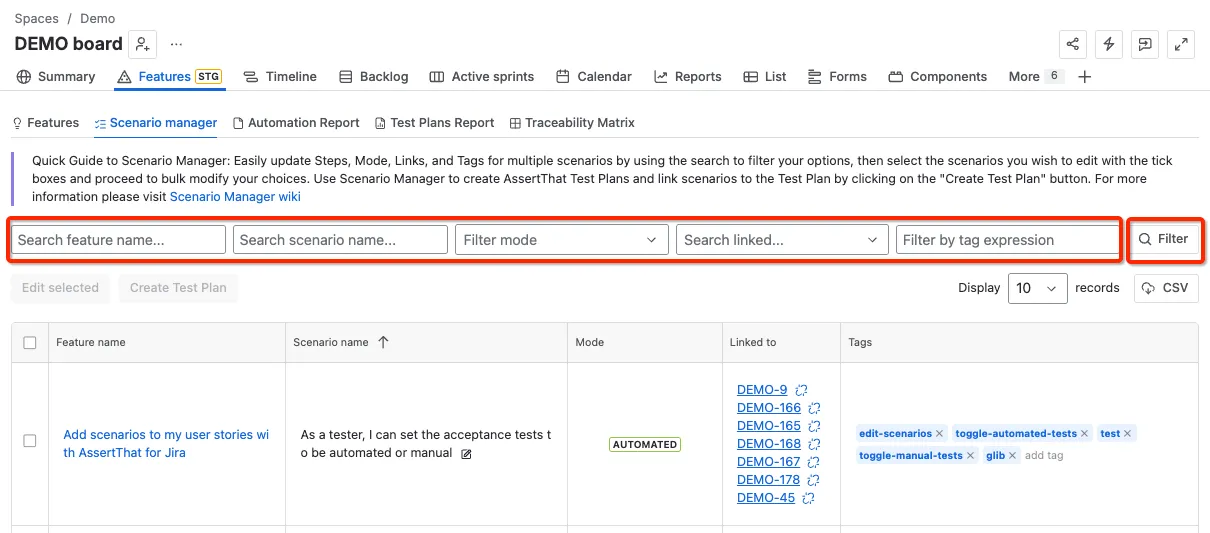
Task: Remove the toggle-manual-tests tag
Action: pos(970,456)
